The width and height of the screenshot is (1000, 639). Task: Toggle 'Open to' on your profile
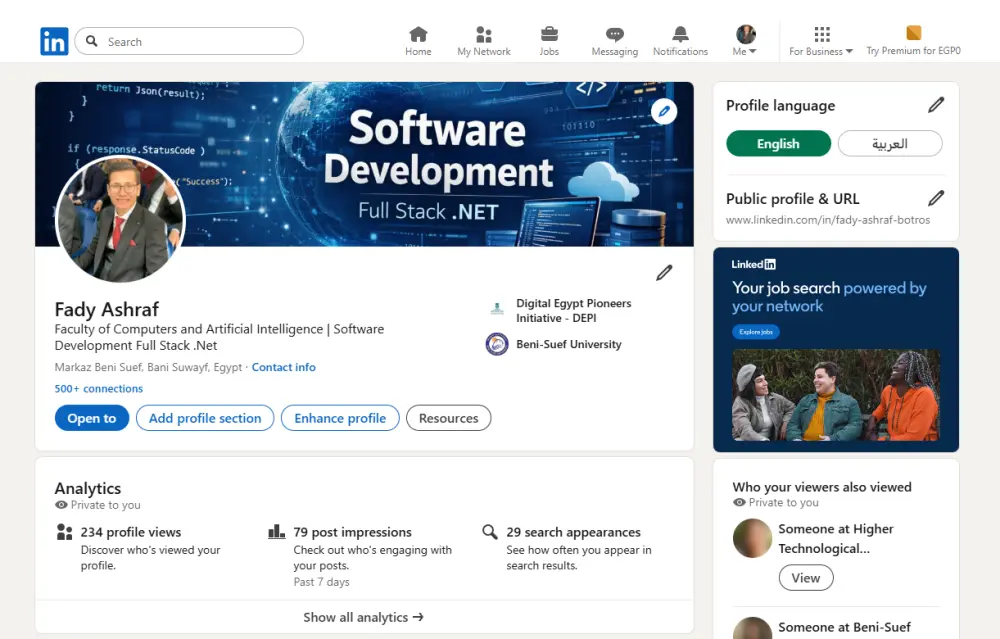pos(91,418)
